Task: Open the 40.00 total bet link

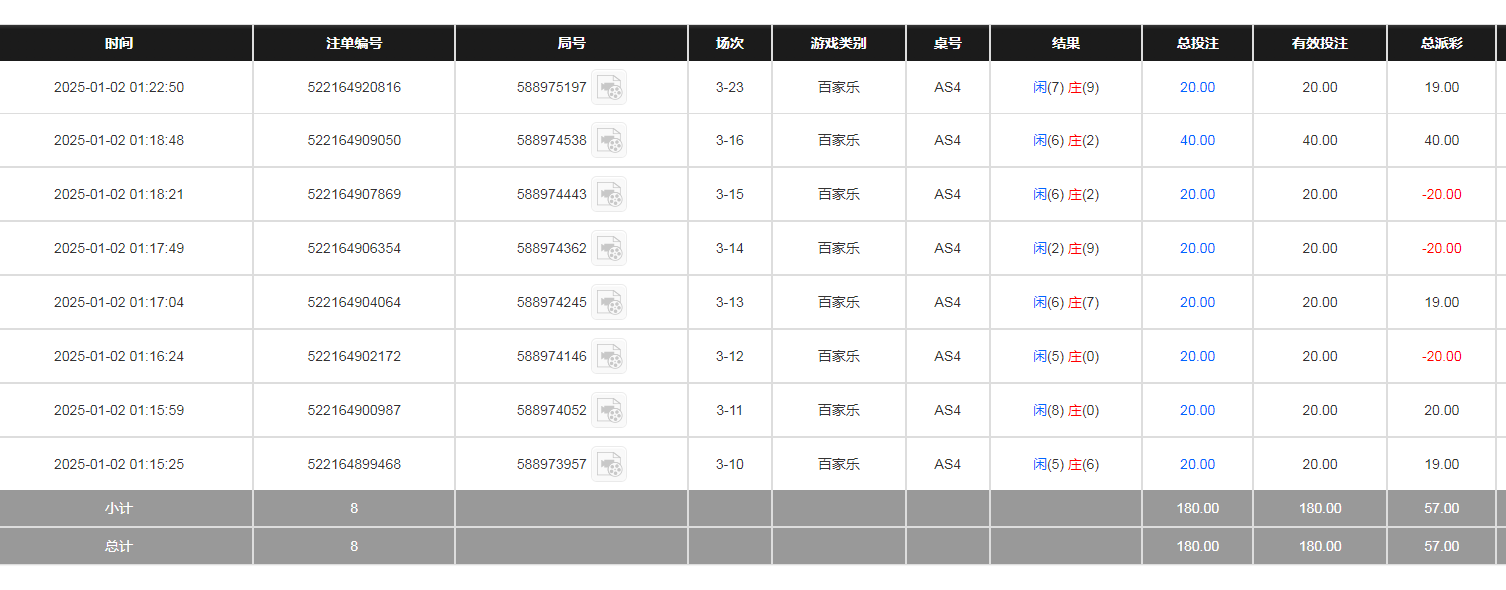Action: [1197, 141]
